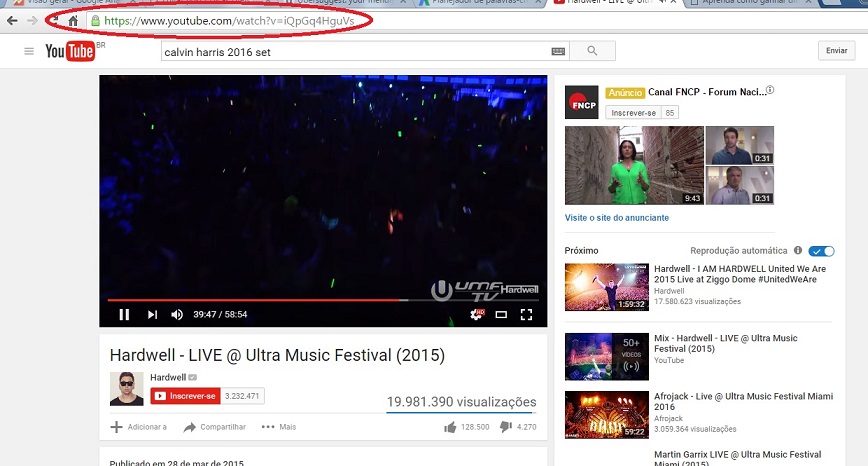The width and height of the screenshot is (868, 466).
Task: Switch to theater mode
Action: click(501, 314)
